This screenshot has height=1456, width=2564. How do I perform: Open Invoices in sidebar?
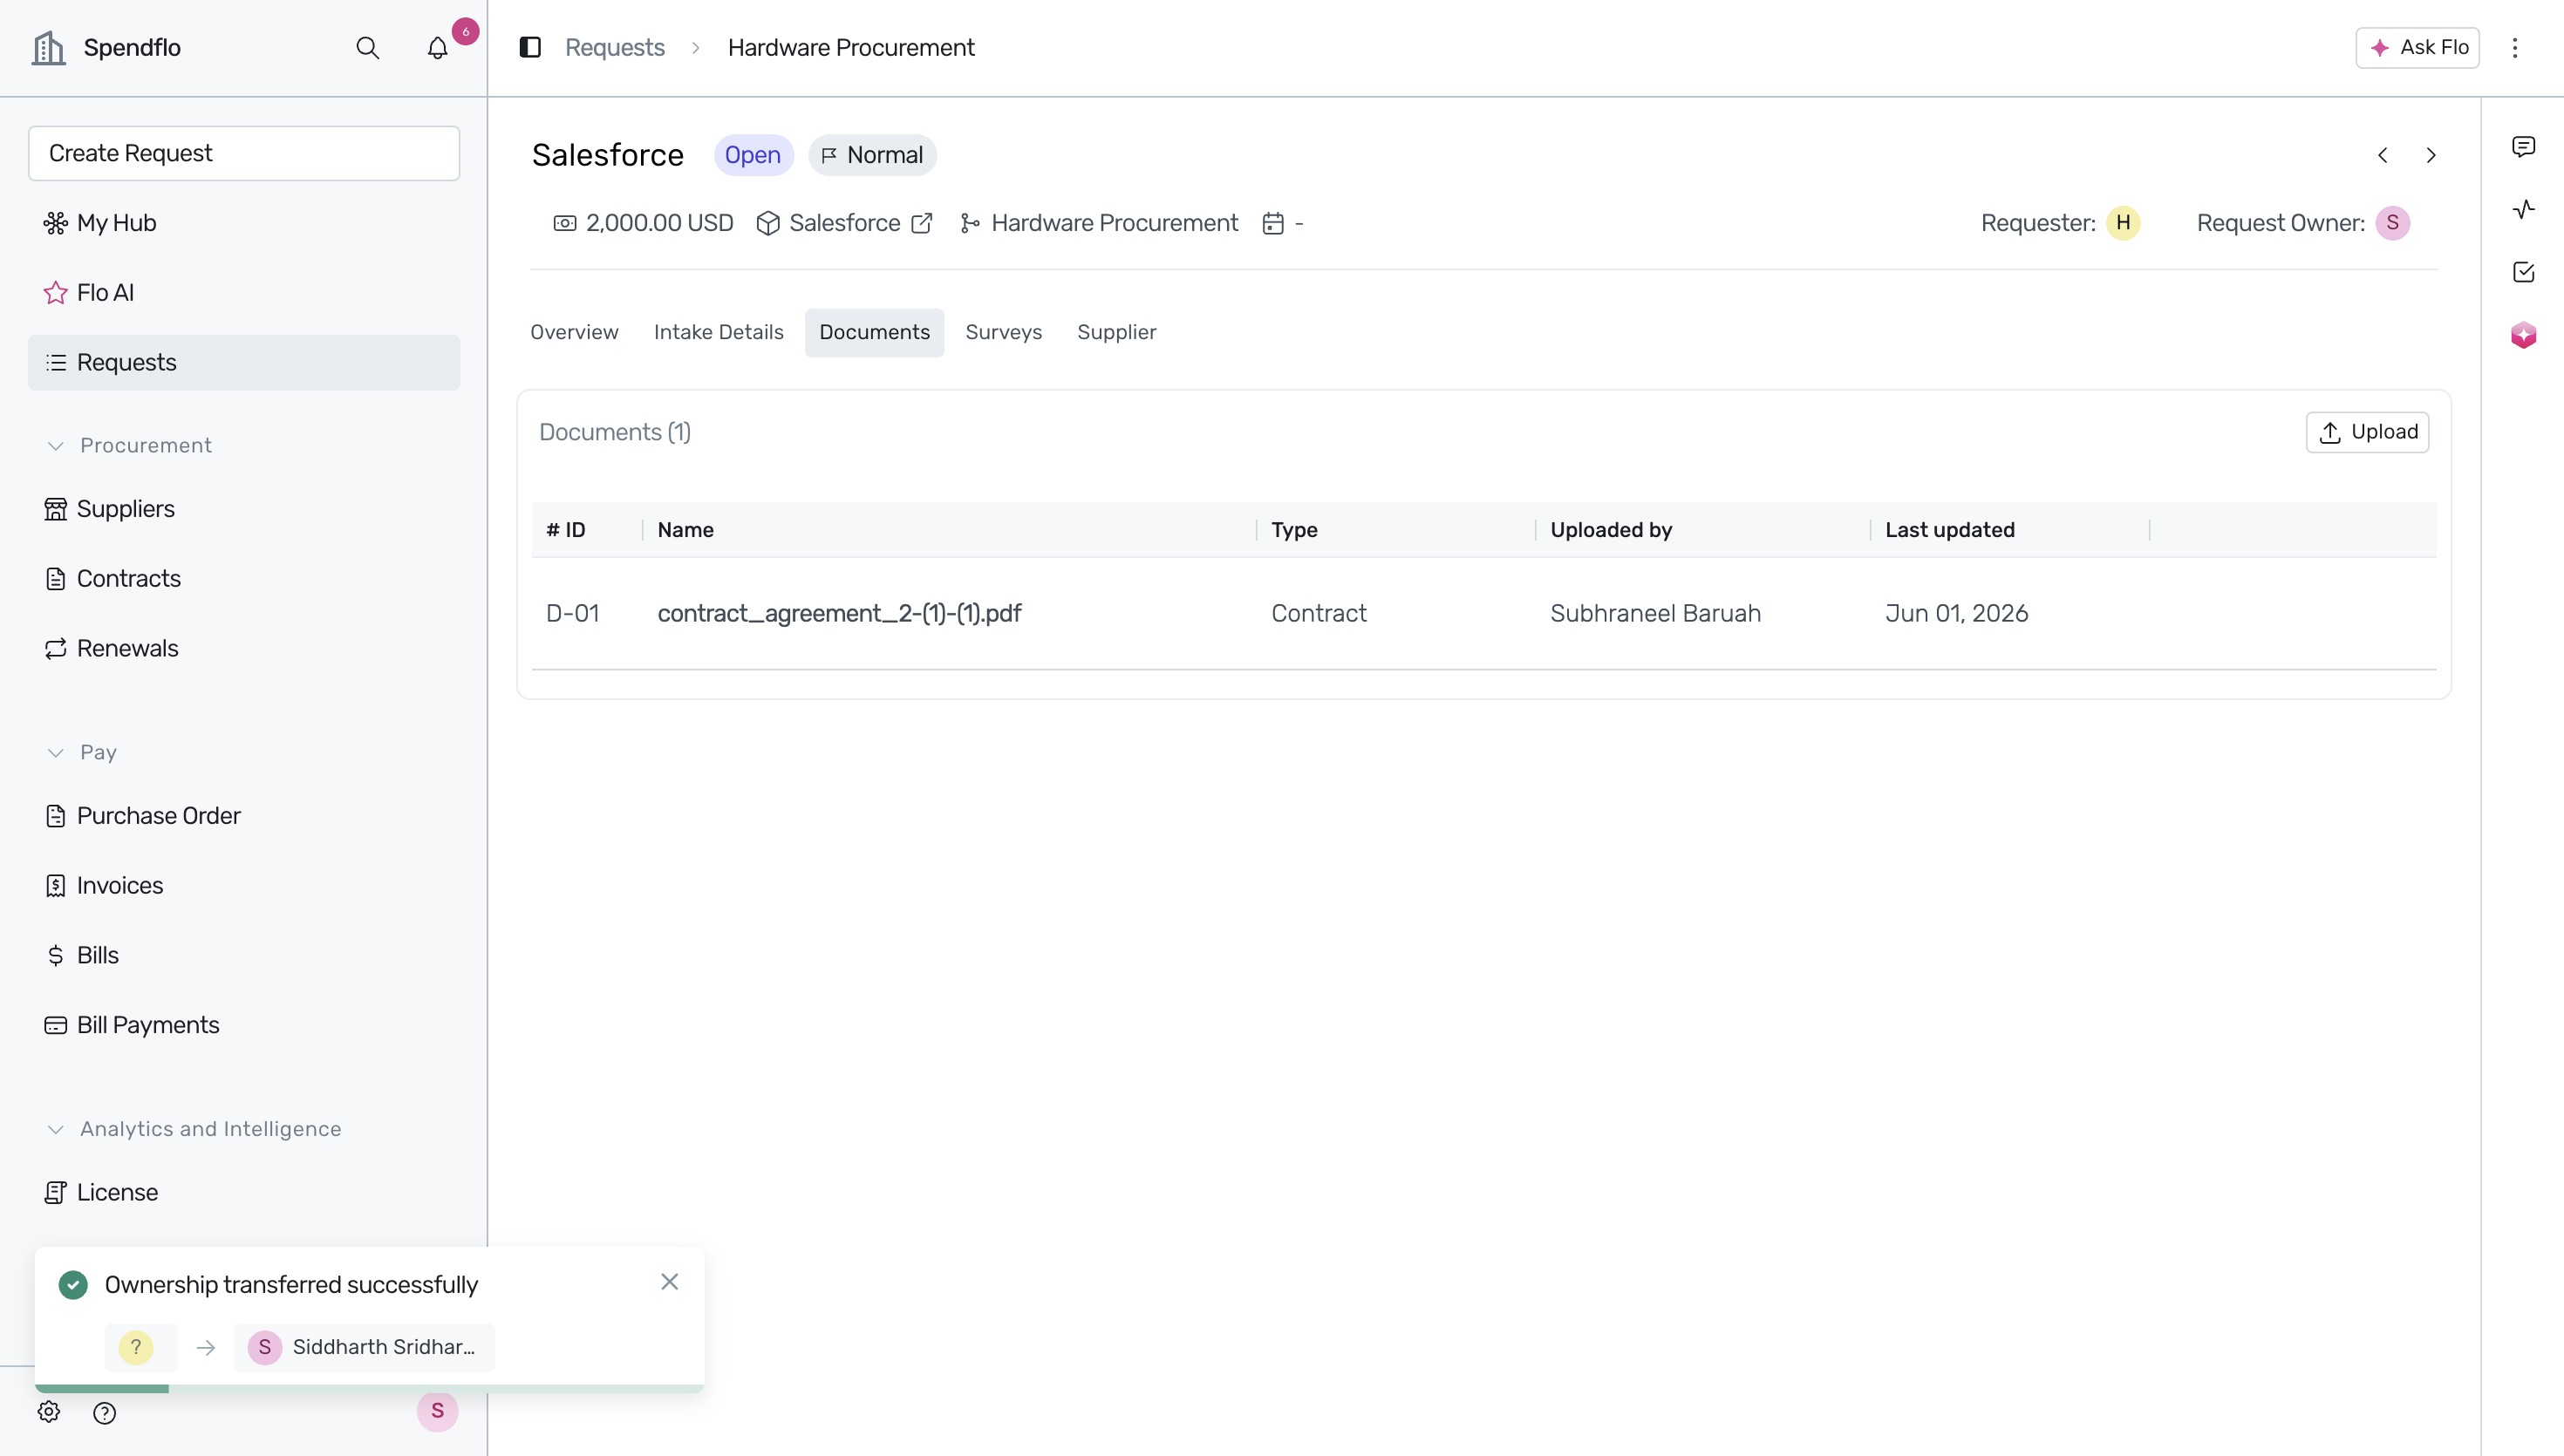click(x=244, y=886)
